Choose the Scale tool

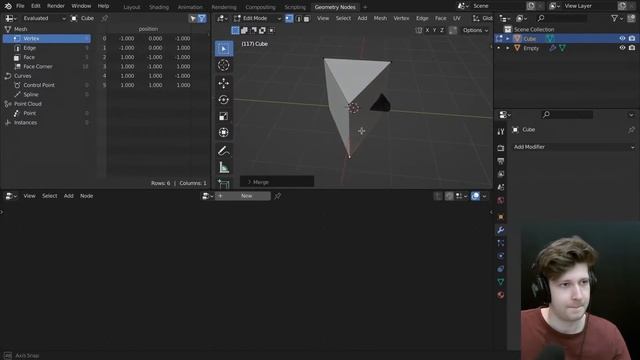[x=224, y=116]
